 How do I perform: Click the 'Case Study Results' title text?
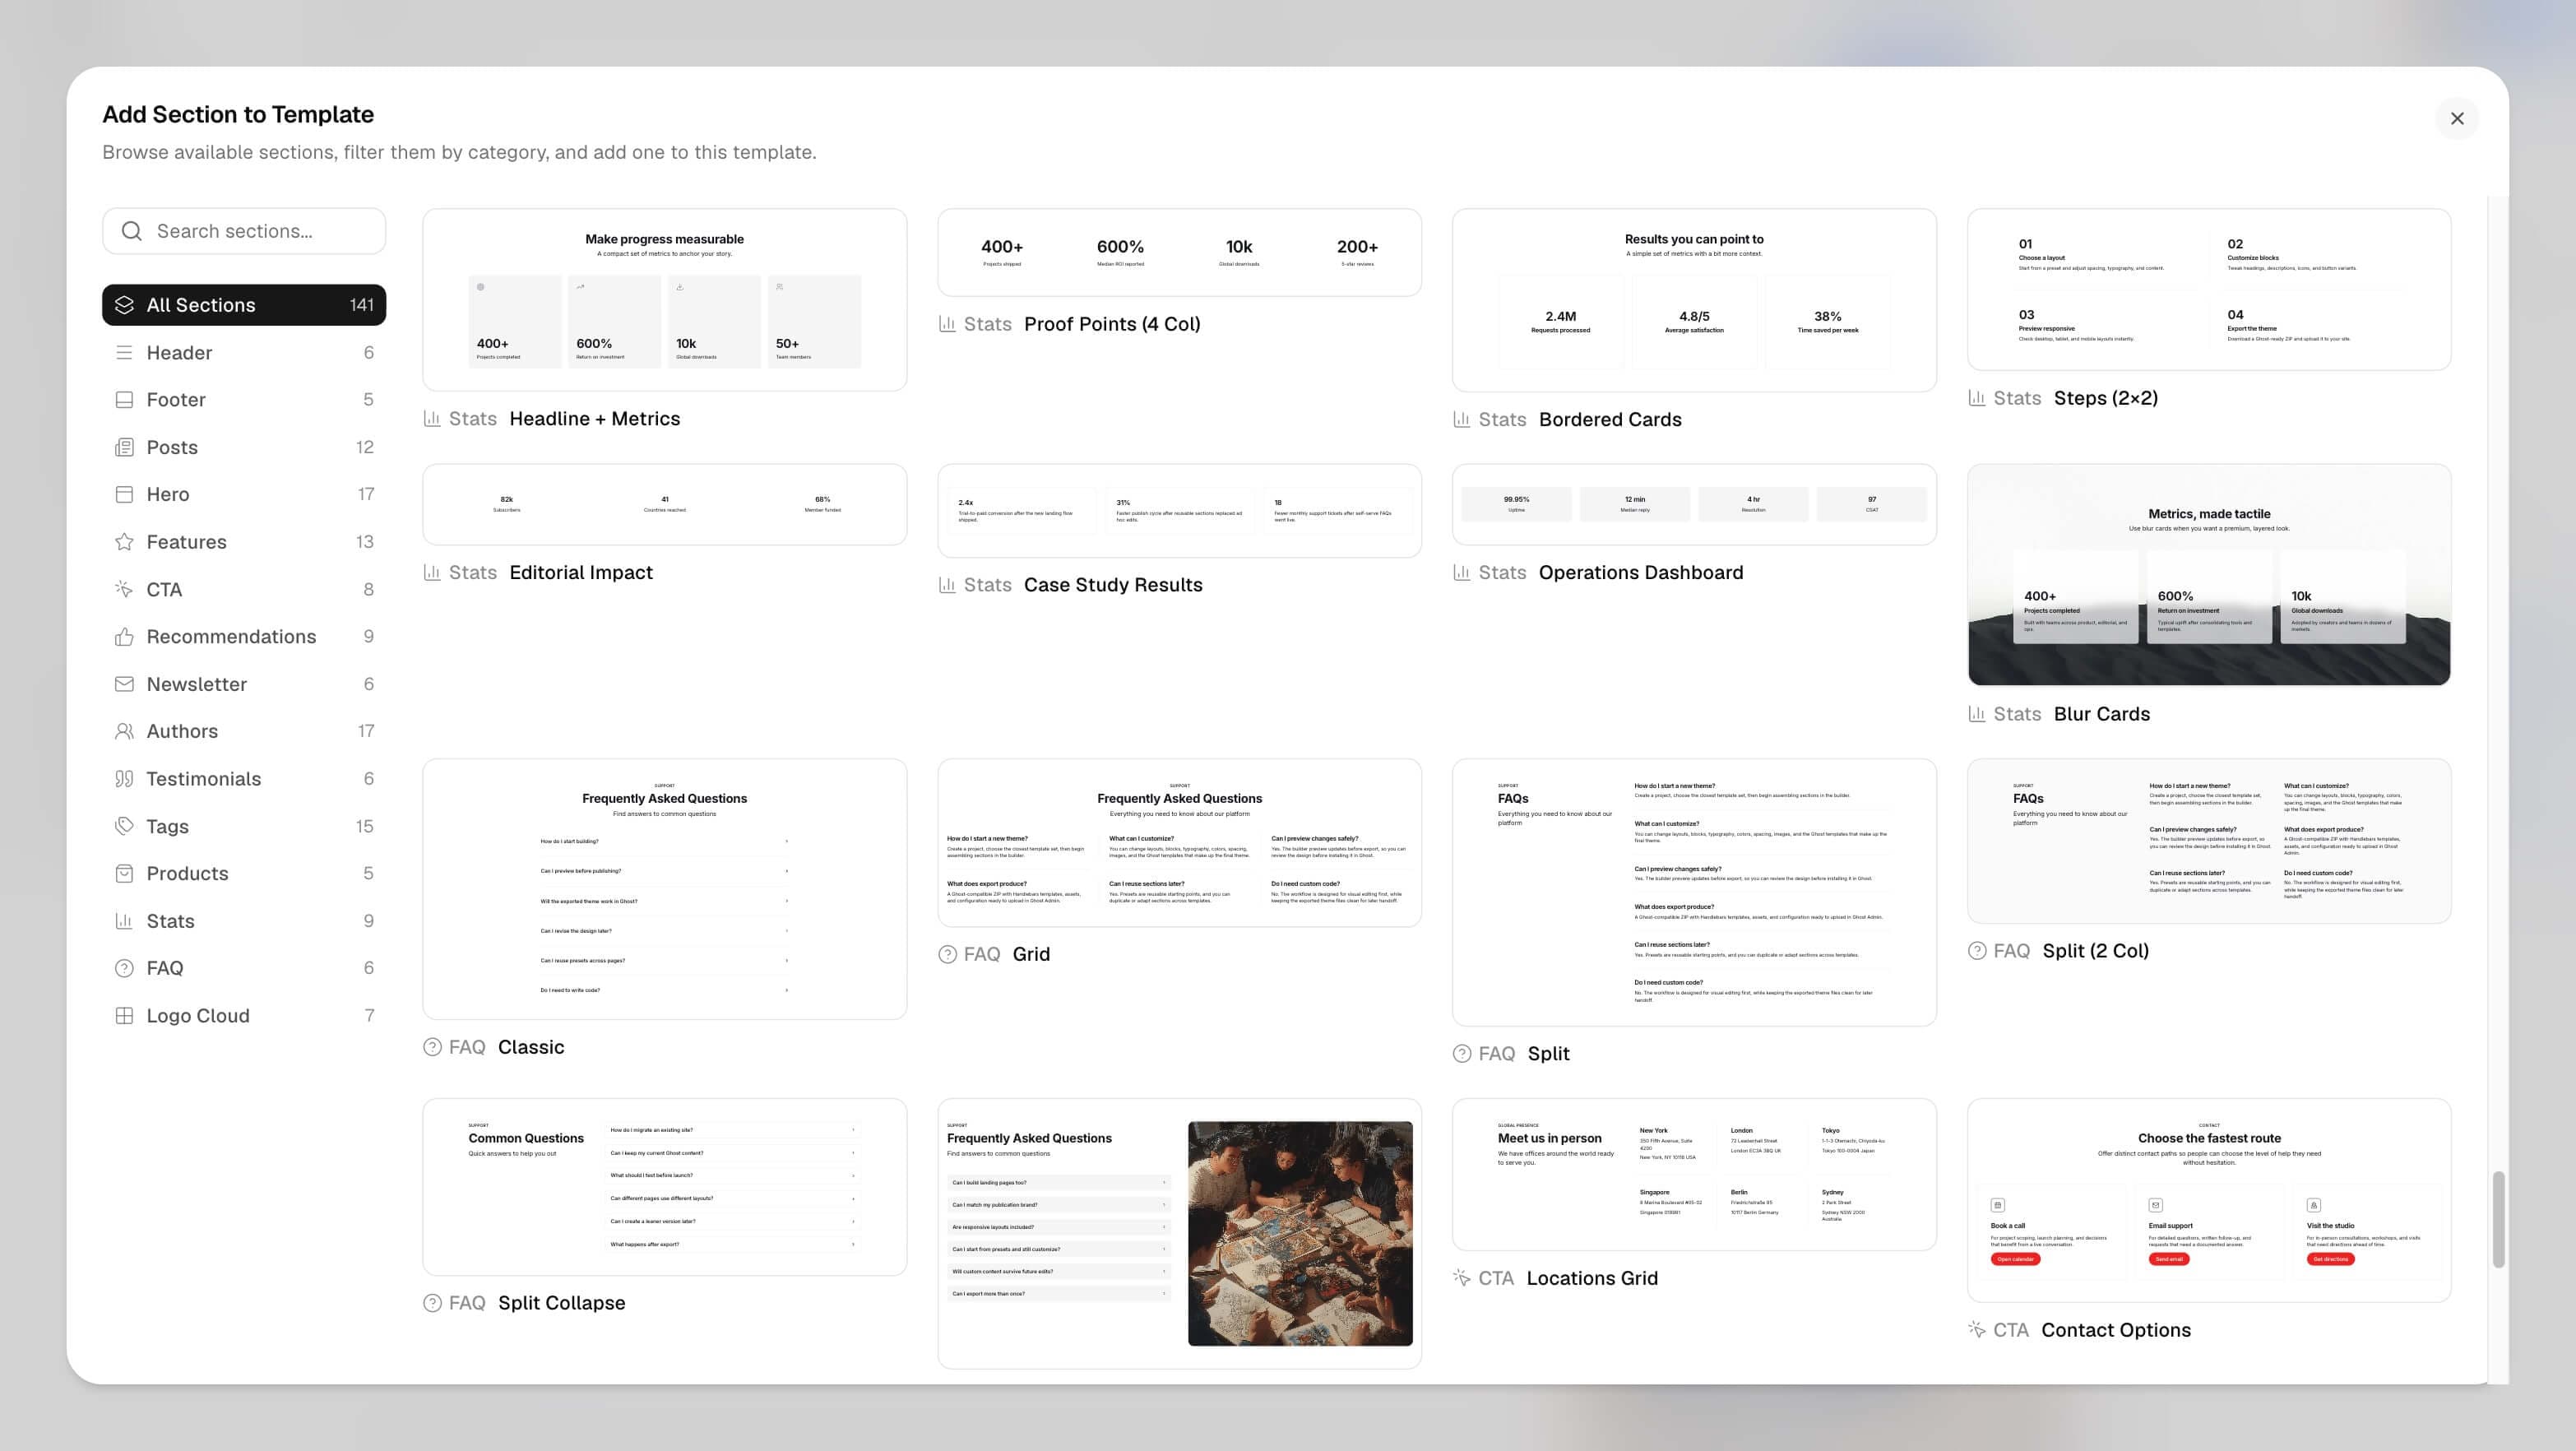pyautogui.click(x=1113, y=585)
